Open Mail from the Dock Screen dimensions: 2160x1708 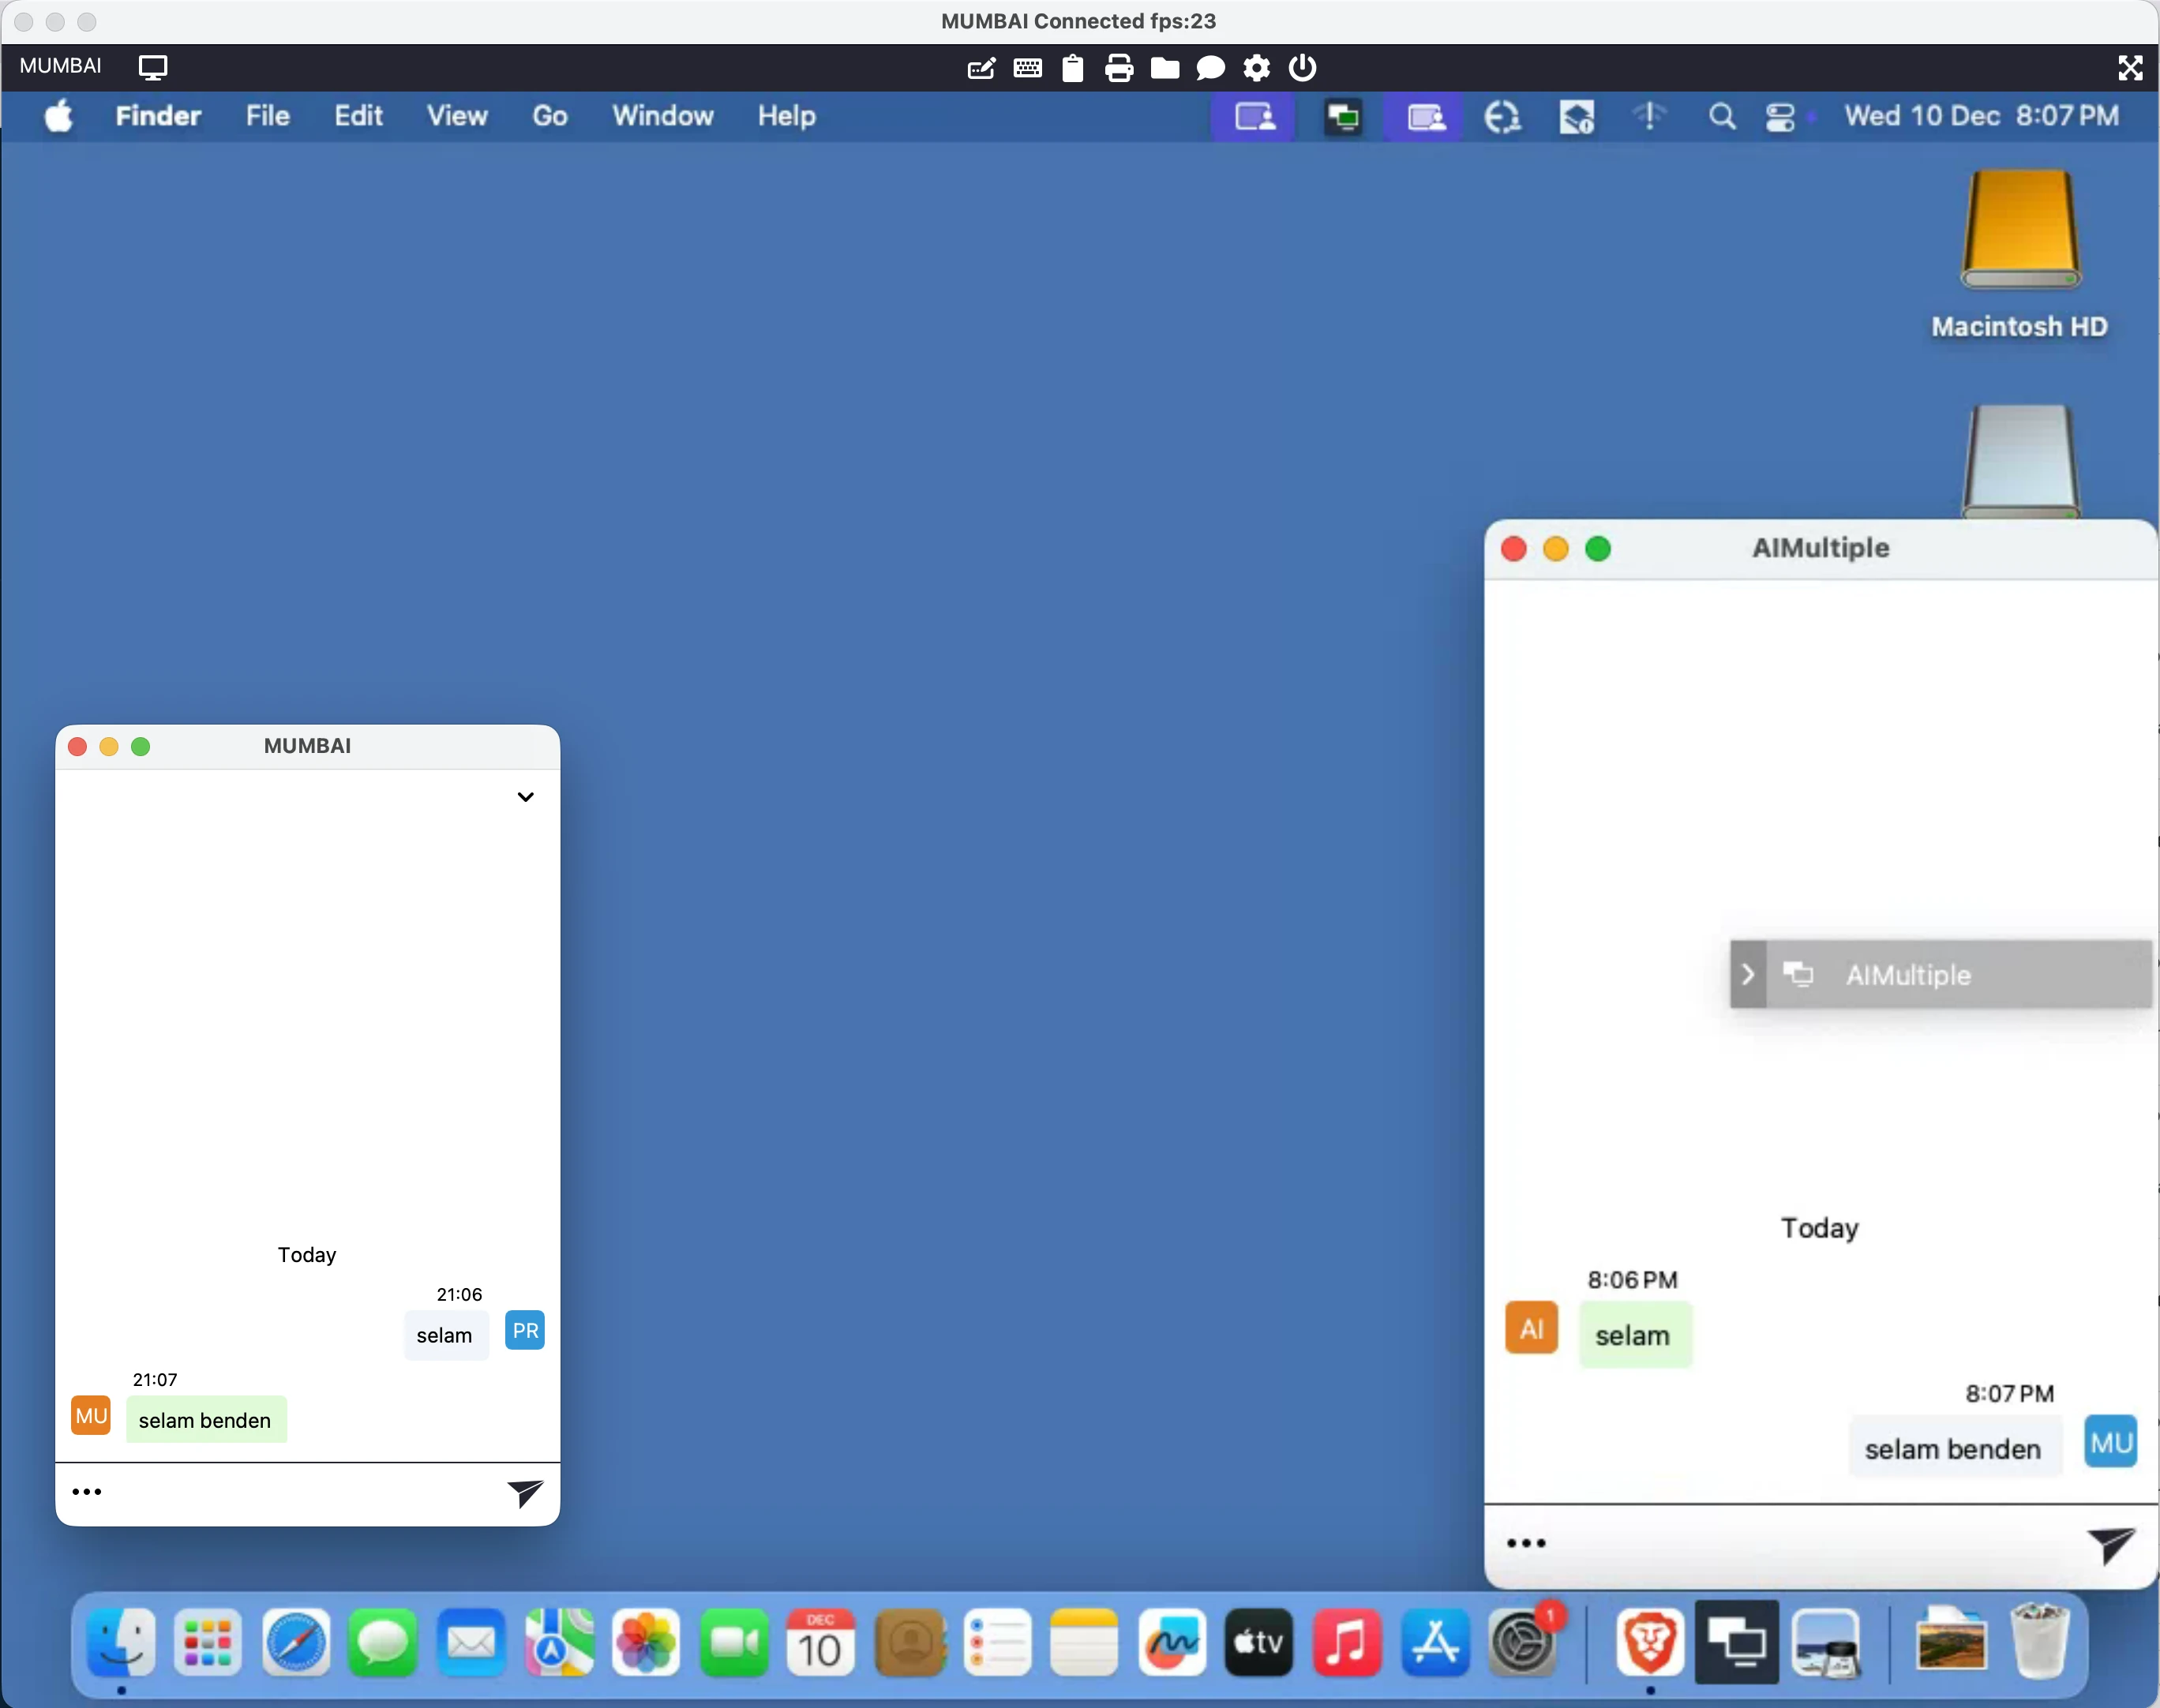tap(471, 1642)
